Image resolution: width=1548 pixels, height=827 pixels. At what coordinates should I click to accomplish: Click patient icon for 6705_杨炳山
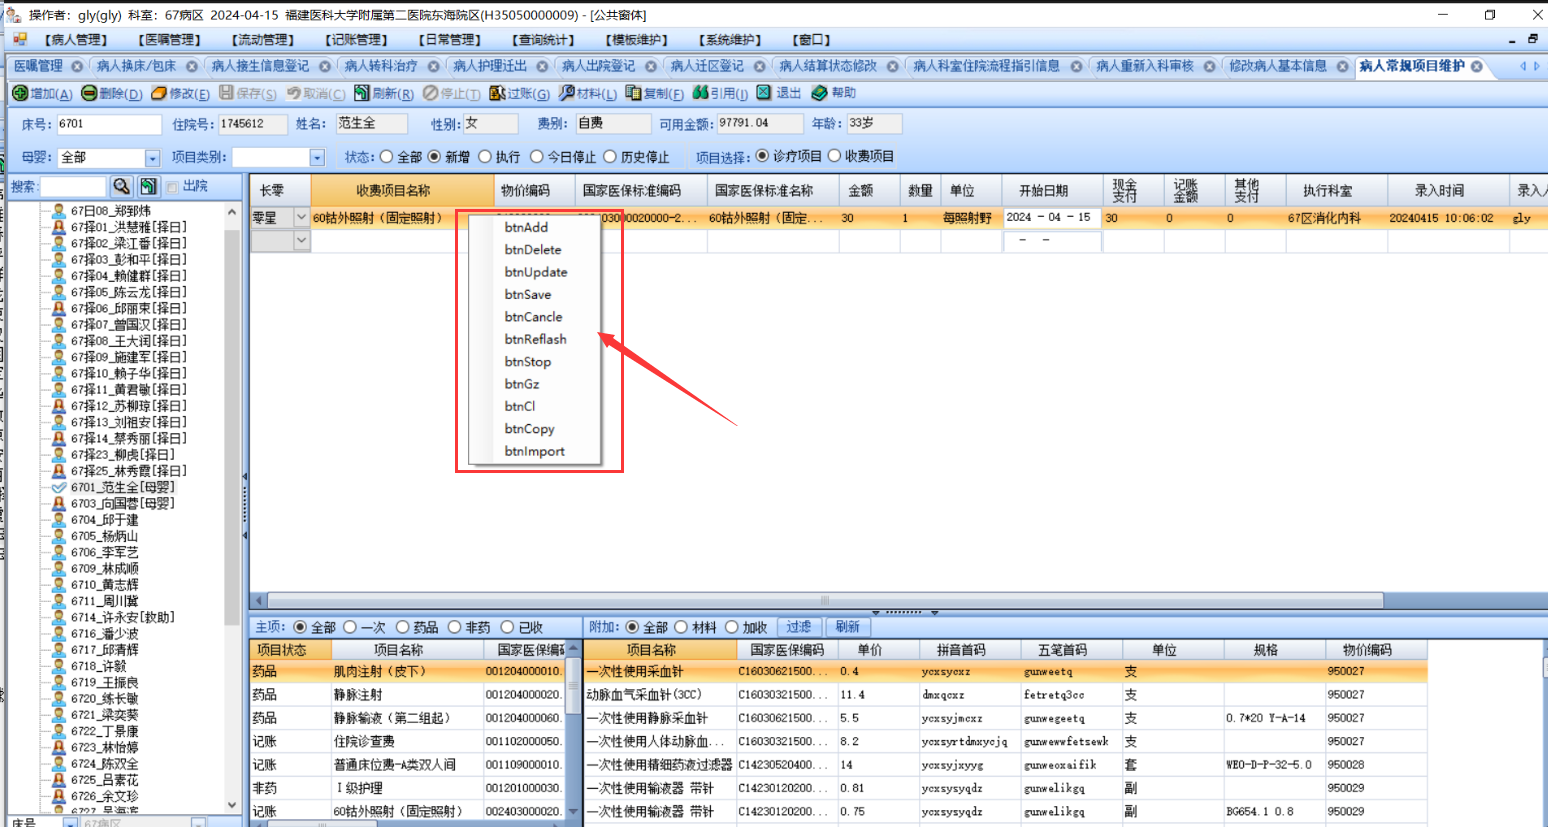pos(59,536)
